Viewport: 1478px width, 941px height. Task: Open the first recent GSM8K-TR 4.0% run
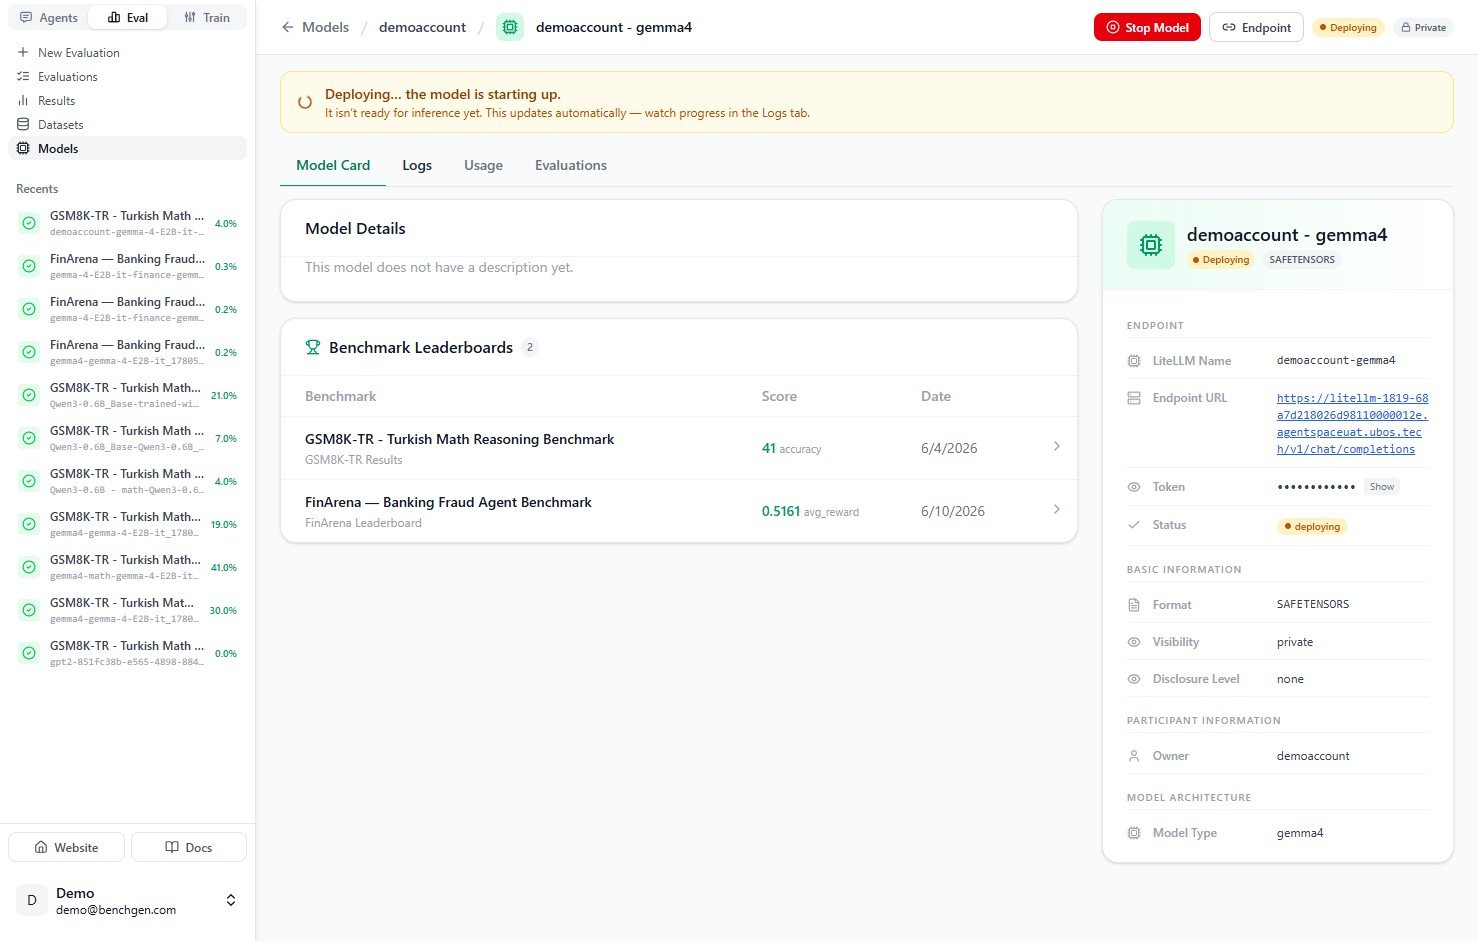pos(128,223)
